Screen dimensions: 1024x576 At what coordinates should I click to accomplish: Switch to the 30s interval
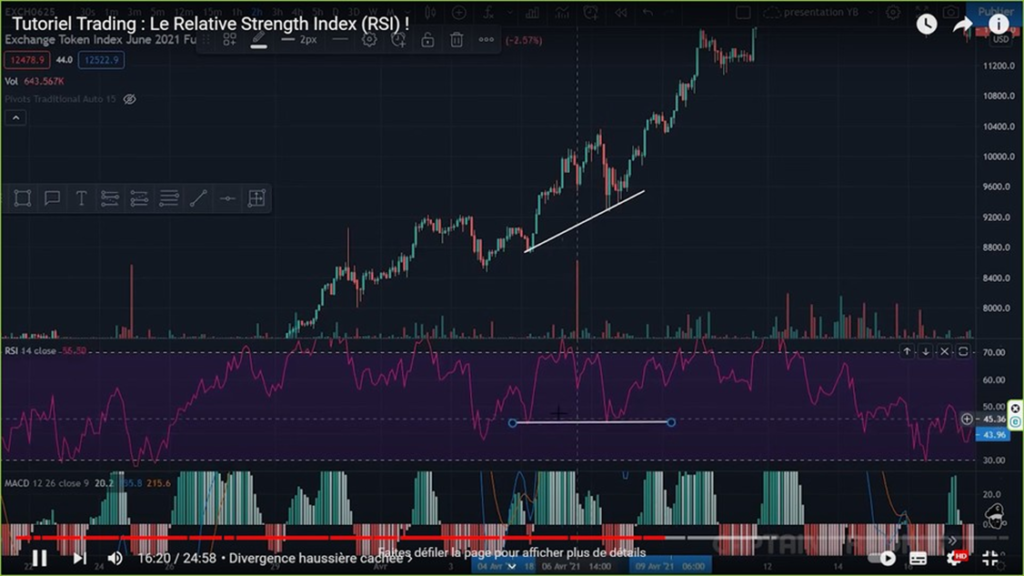pyautogui.click(x=88, y=12)
